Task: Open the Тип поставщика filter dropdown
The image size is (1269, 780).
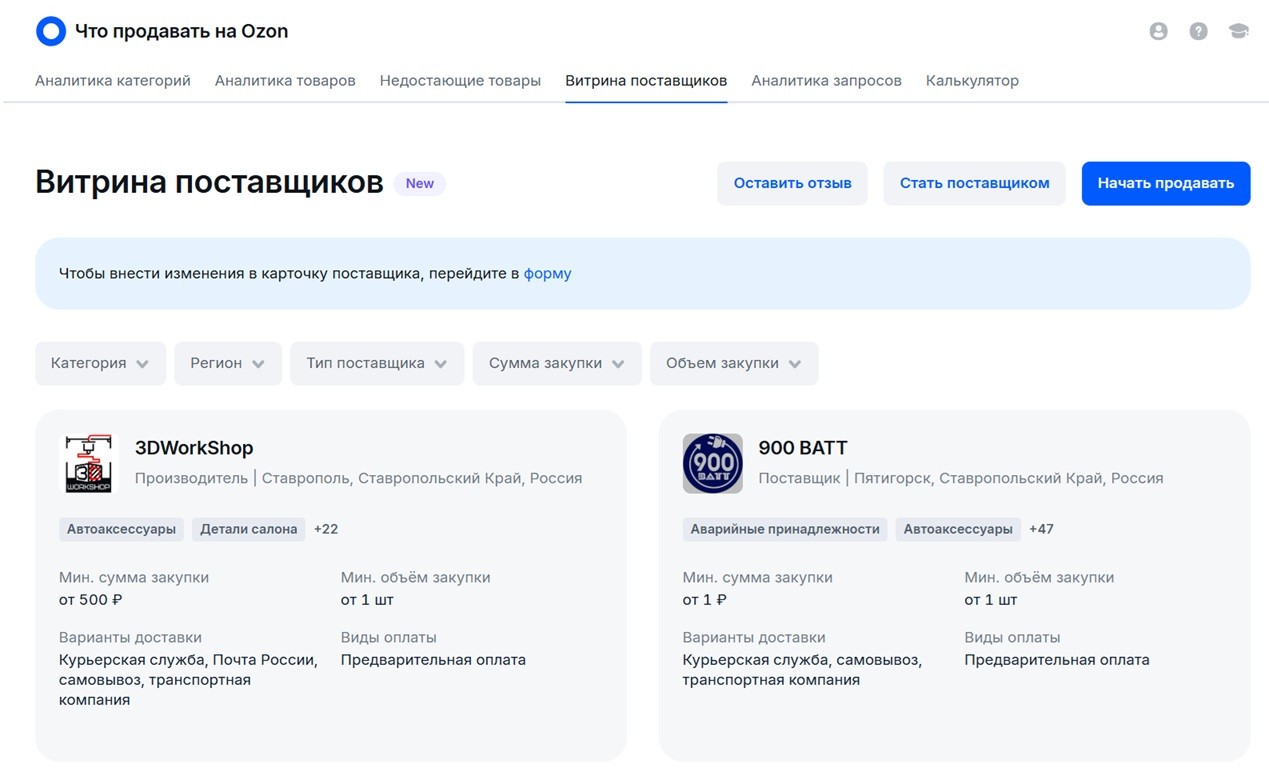Action: click(x=377, y=363)
